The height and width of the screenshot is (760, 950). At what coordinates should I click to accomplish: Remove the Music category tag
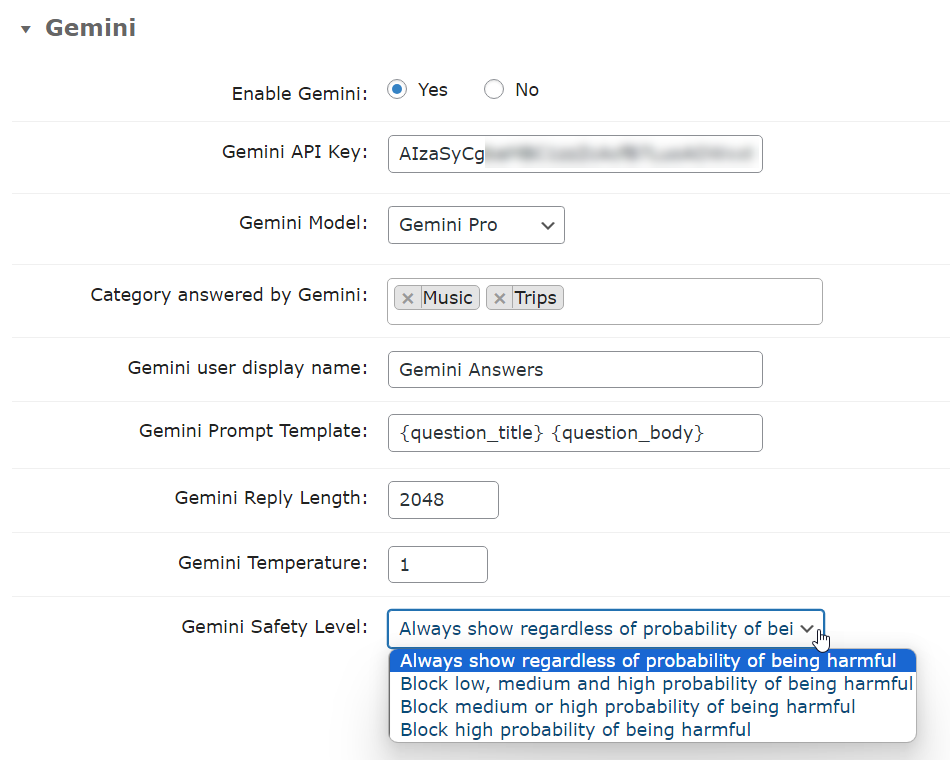[408, 298]
